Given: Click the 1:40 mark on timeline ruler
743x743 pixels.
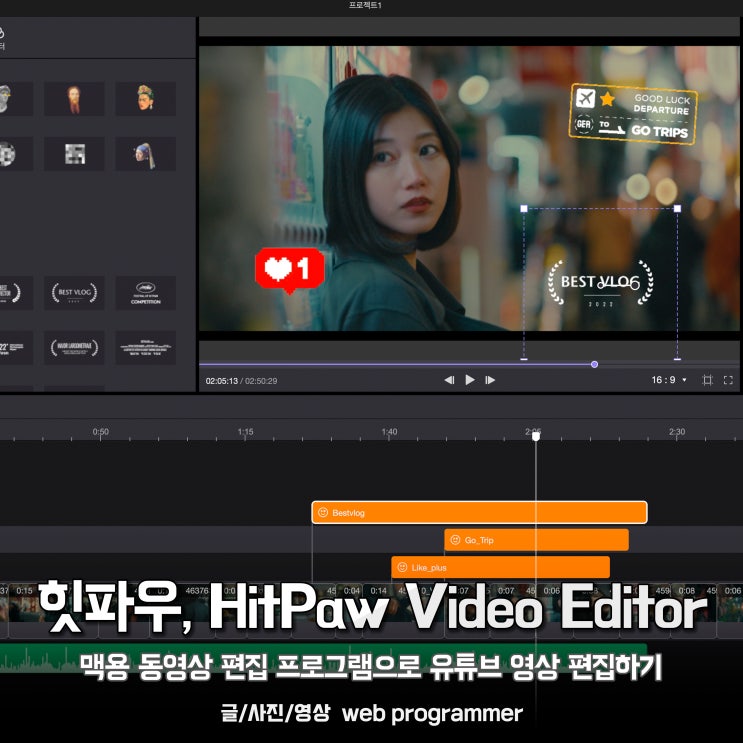Looking at the screenshot, I should (x=389, y=432).
